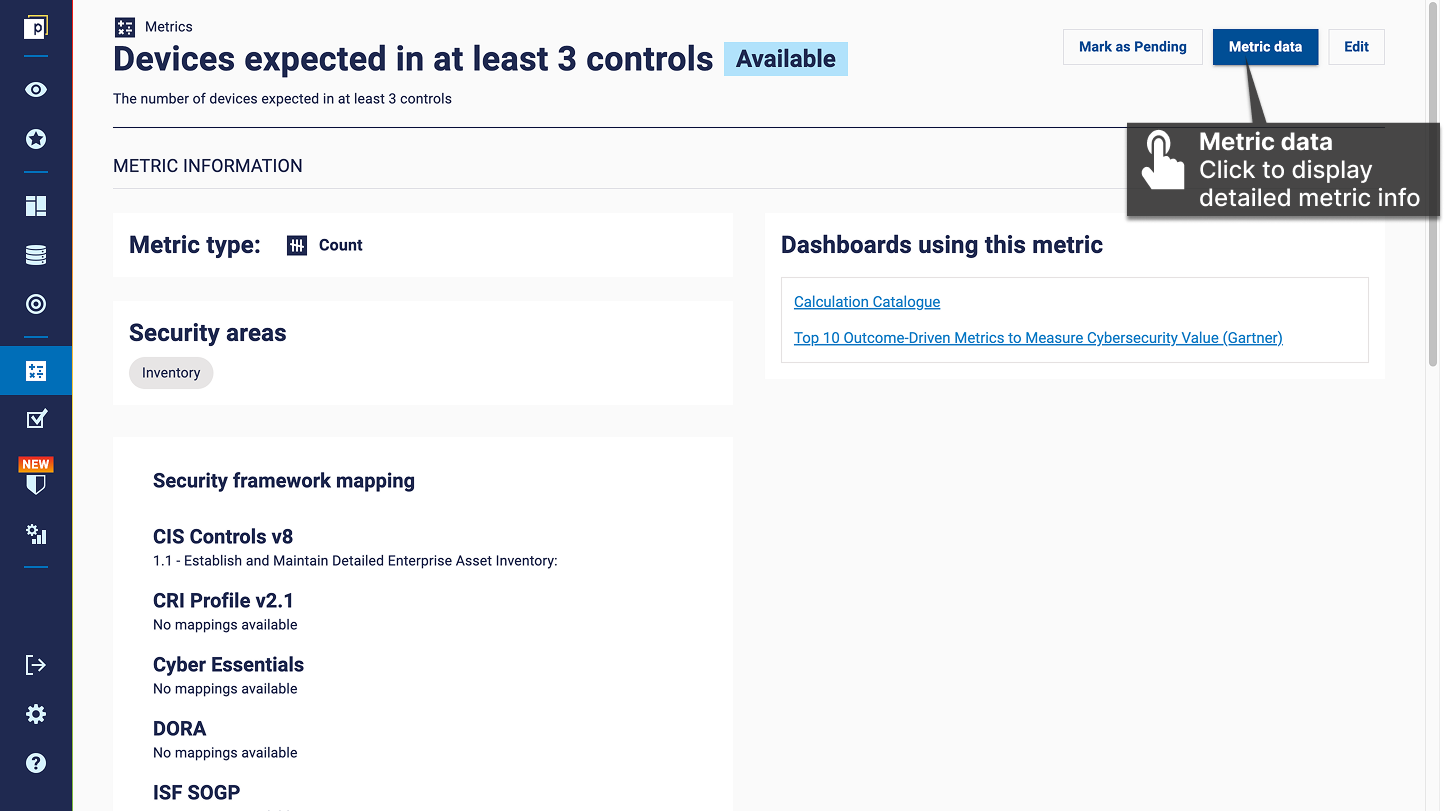1444x811 pixels.
Task: Click the Mark as Pending button
Action: coord(1133,47)
